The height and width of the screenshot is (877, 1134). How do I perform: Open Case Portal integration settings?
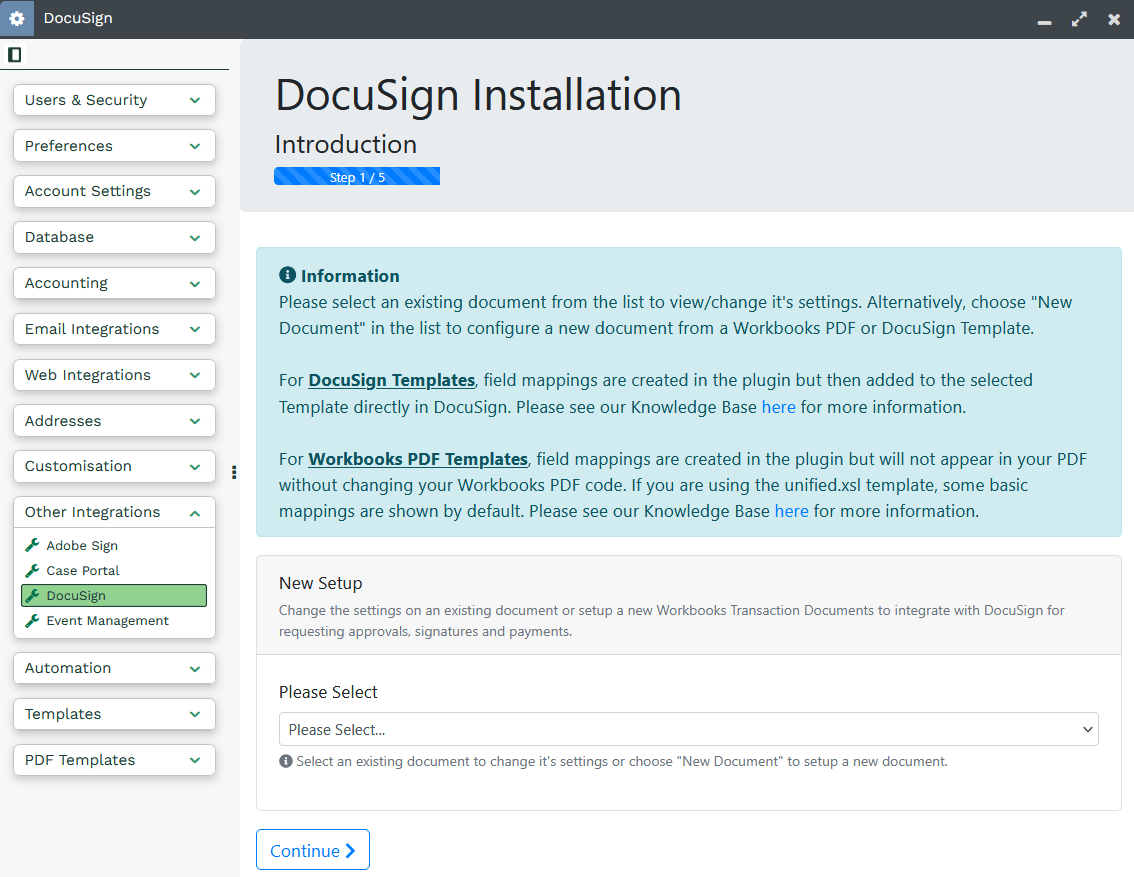[82, 570]
